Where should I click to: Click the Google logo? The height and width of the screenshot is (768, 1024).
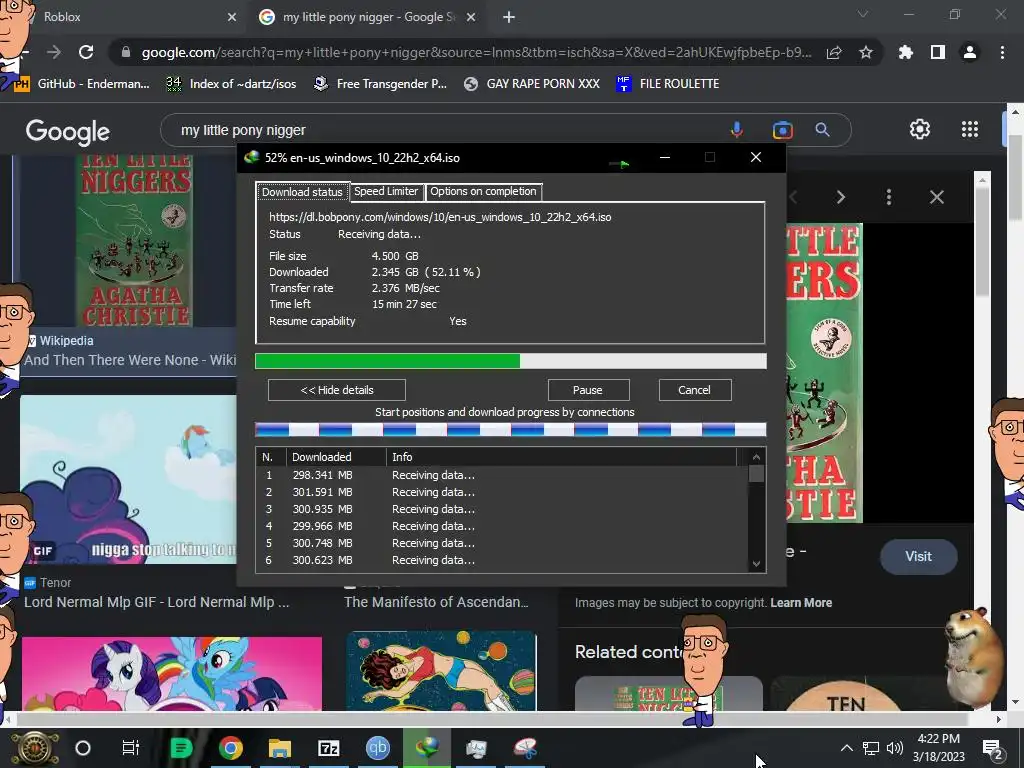[x=68, y=132]
